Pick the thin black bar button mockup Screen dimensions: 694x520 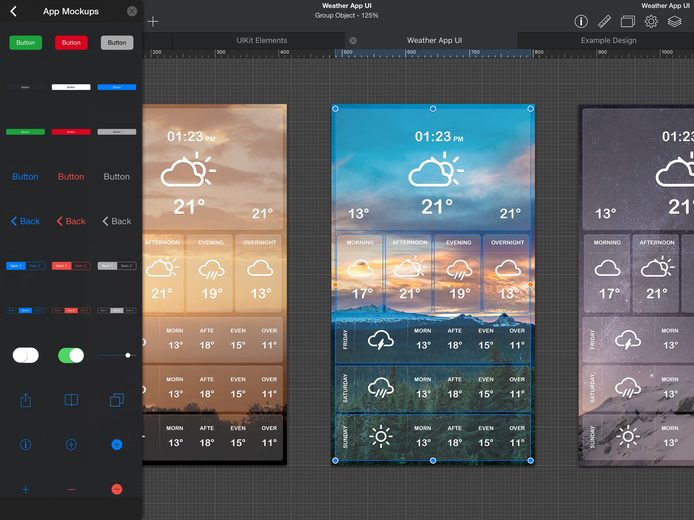click(x=25, y=87)
